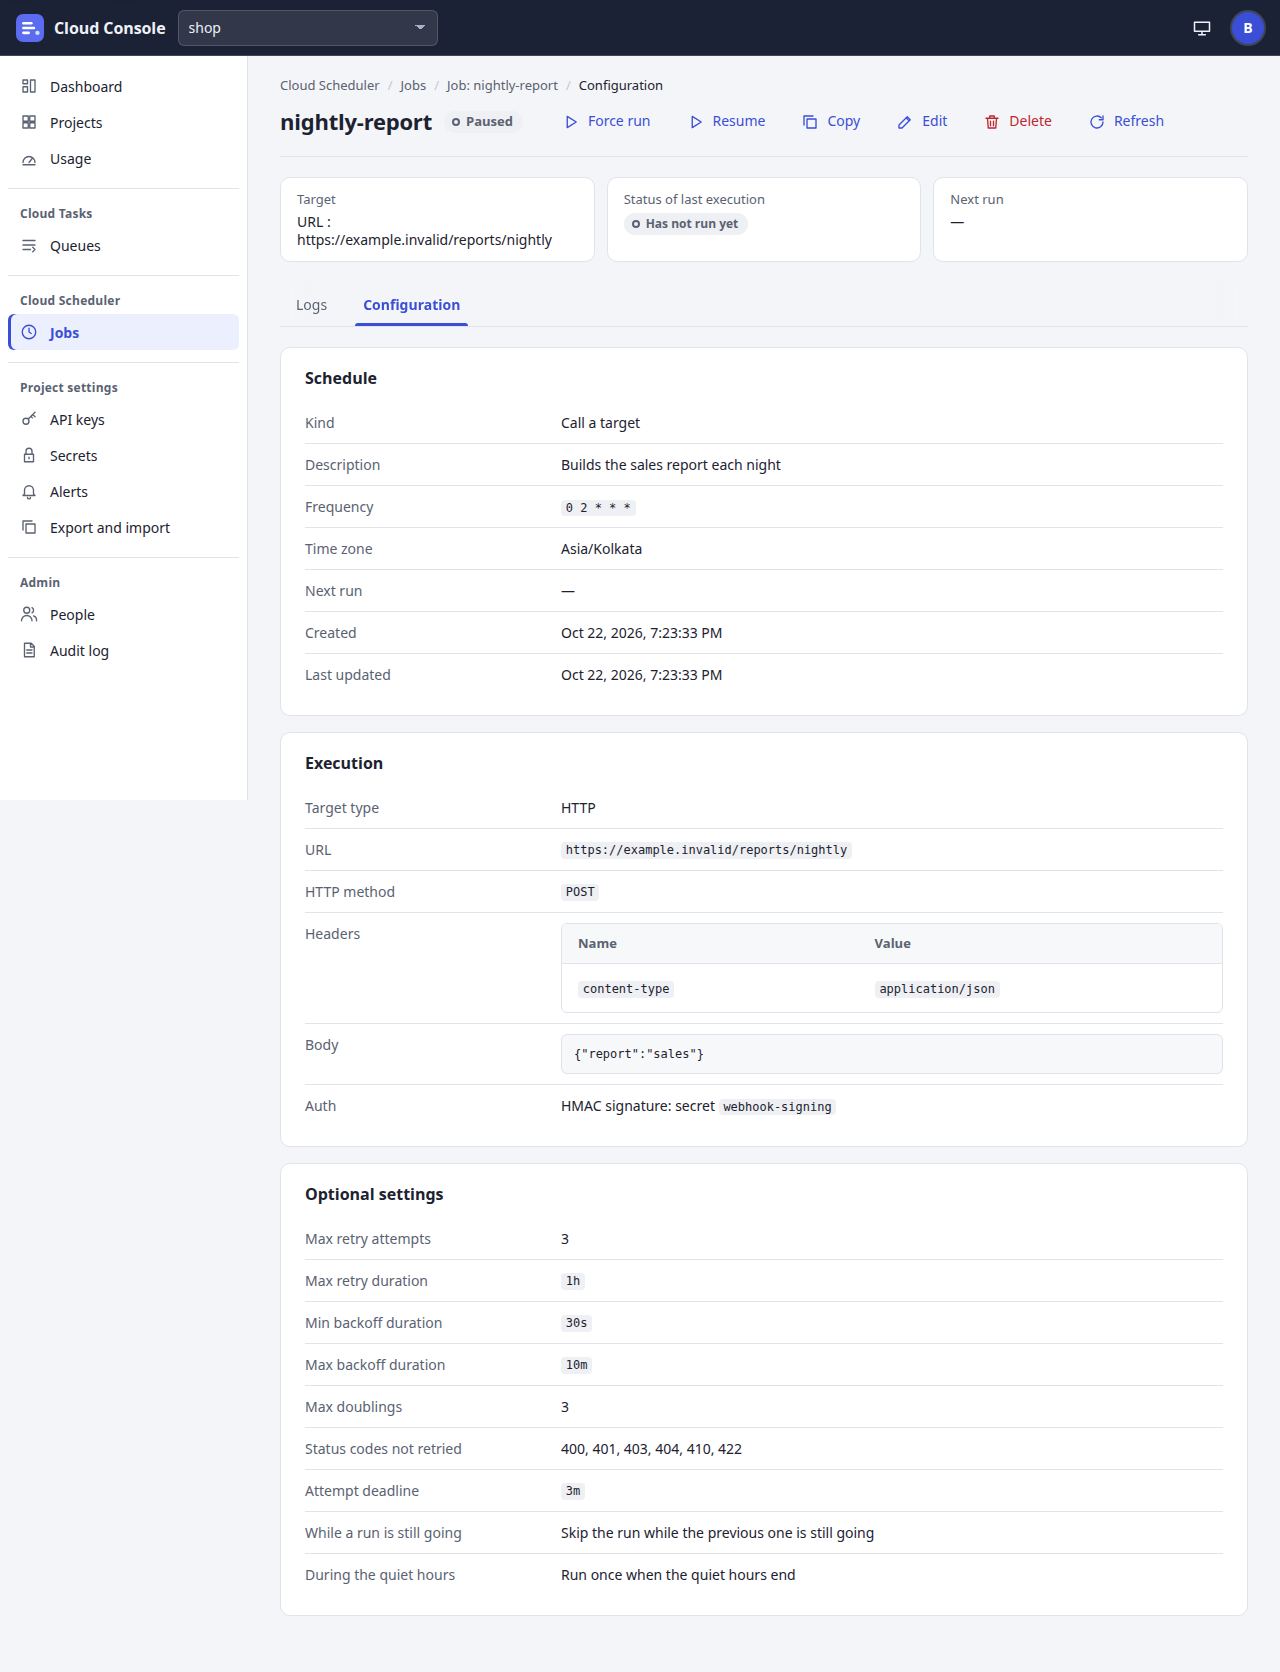Delete the nightly-report job

coord(1018,121)
